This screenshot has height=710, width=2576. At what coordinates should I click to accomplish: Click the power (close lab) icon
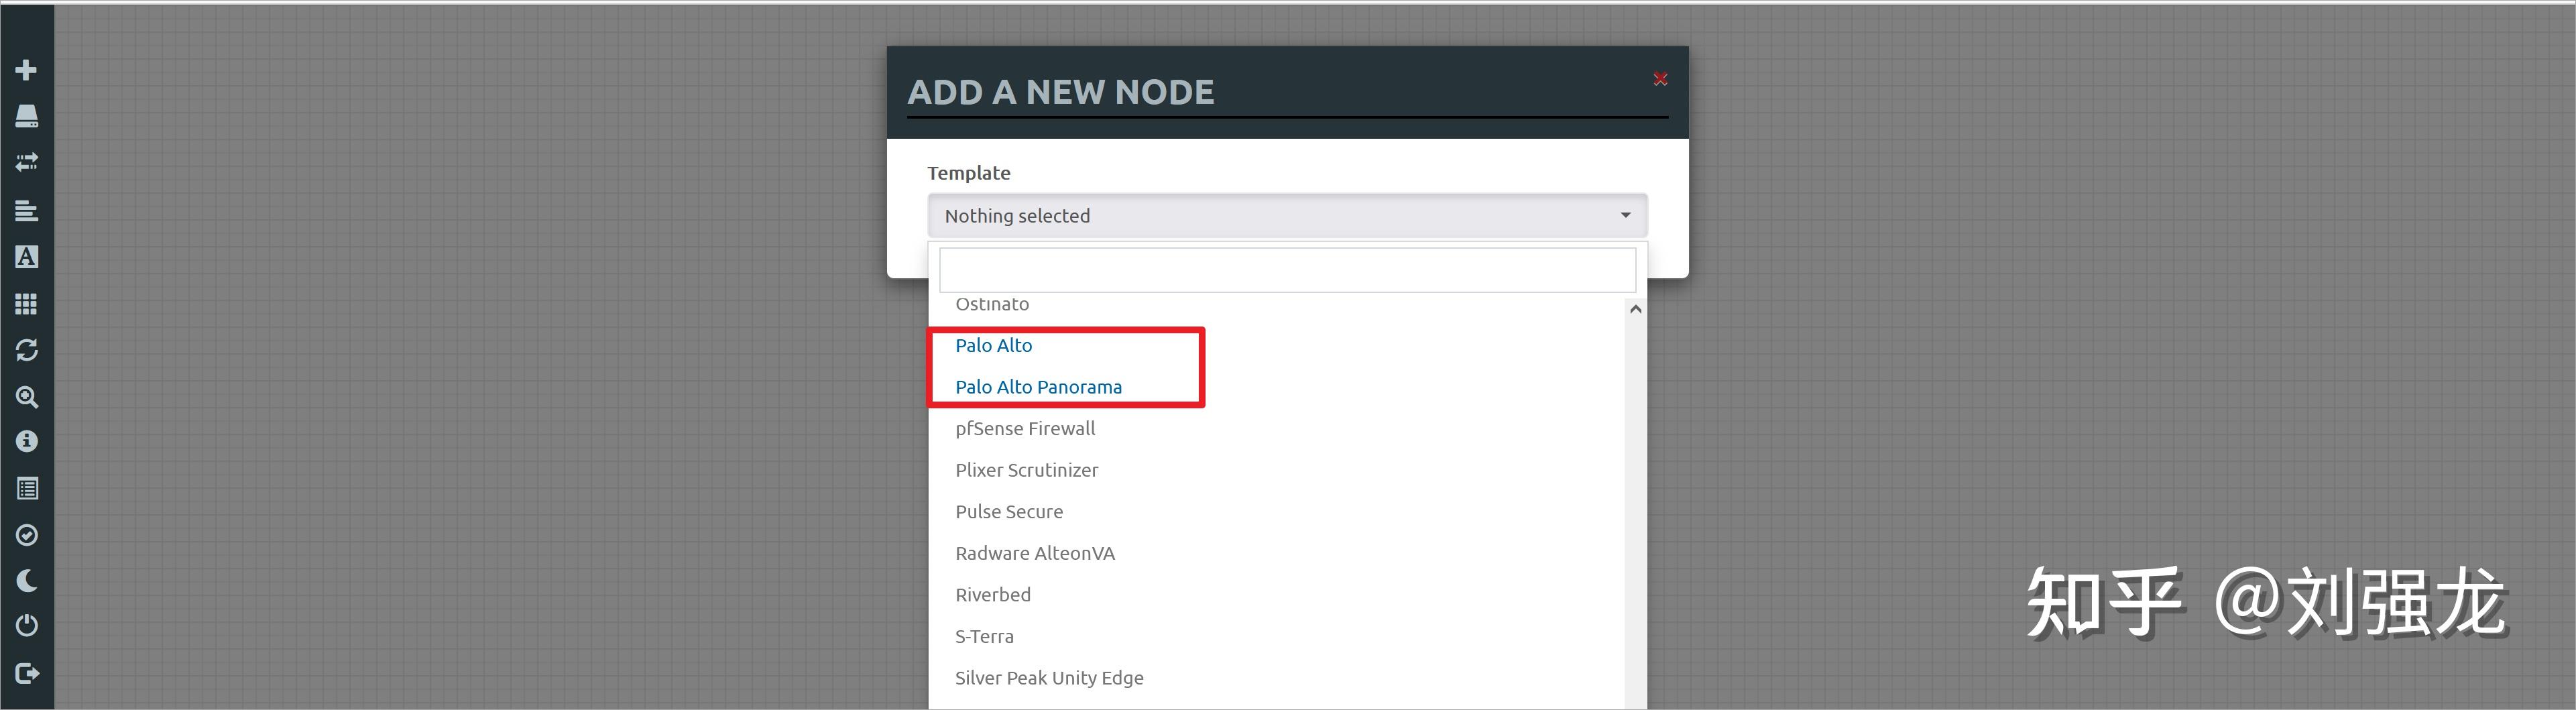(27, 625)
